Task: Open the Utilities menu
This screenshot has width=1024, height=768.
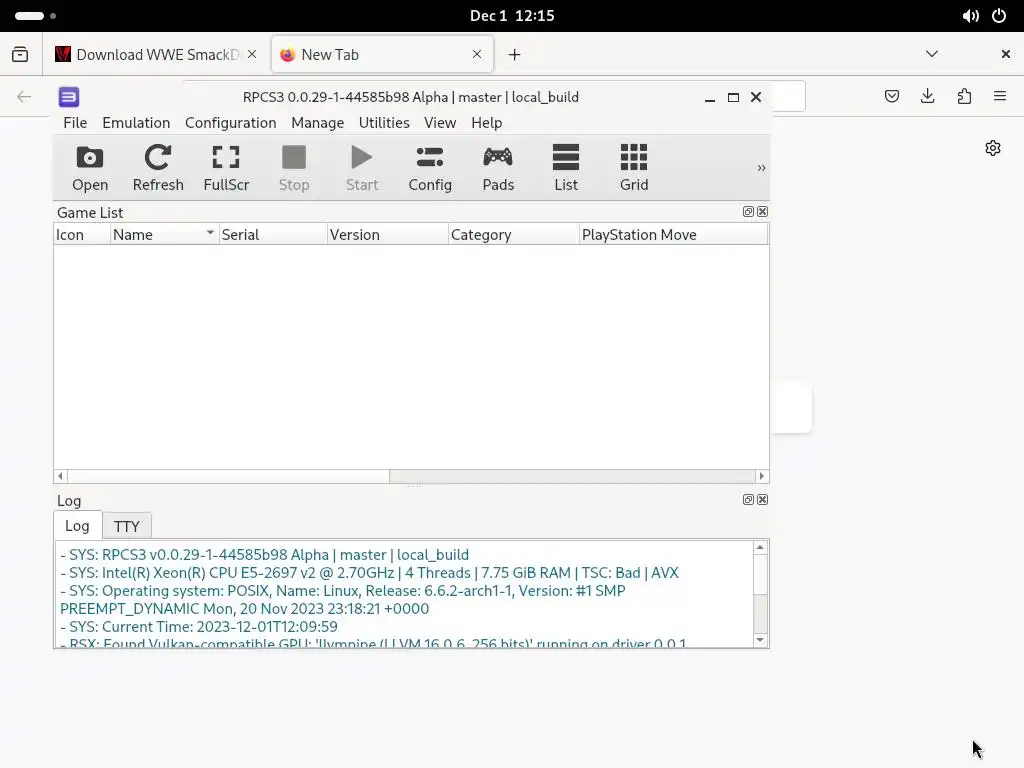Action: click(384, 123)
